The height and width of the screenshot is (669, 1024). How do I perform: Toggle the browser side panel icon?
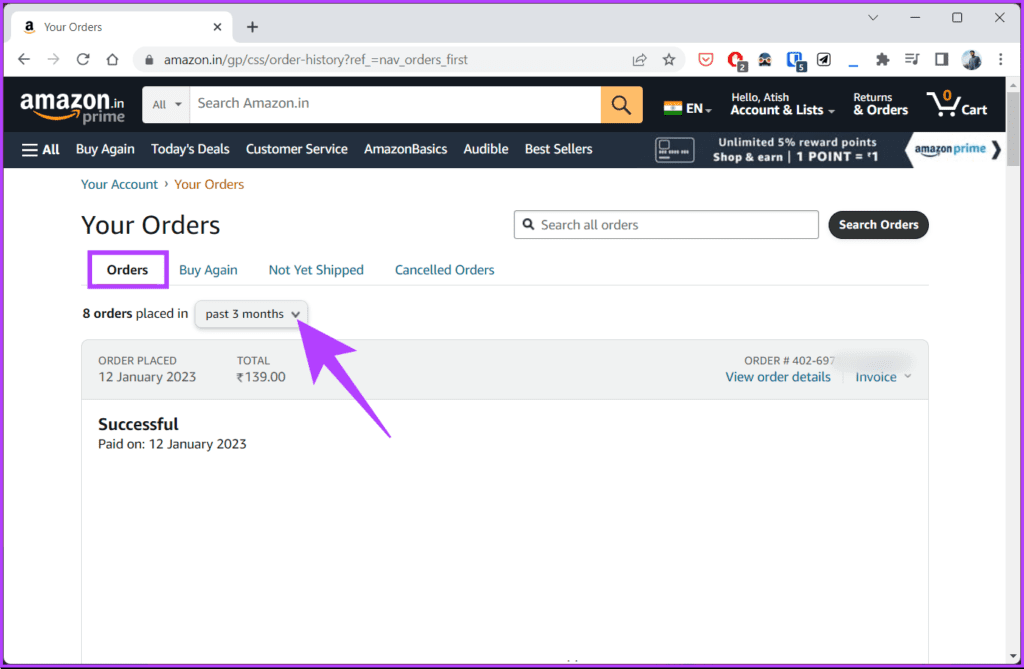pyautogui.click(x=941, y=60)
